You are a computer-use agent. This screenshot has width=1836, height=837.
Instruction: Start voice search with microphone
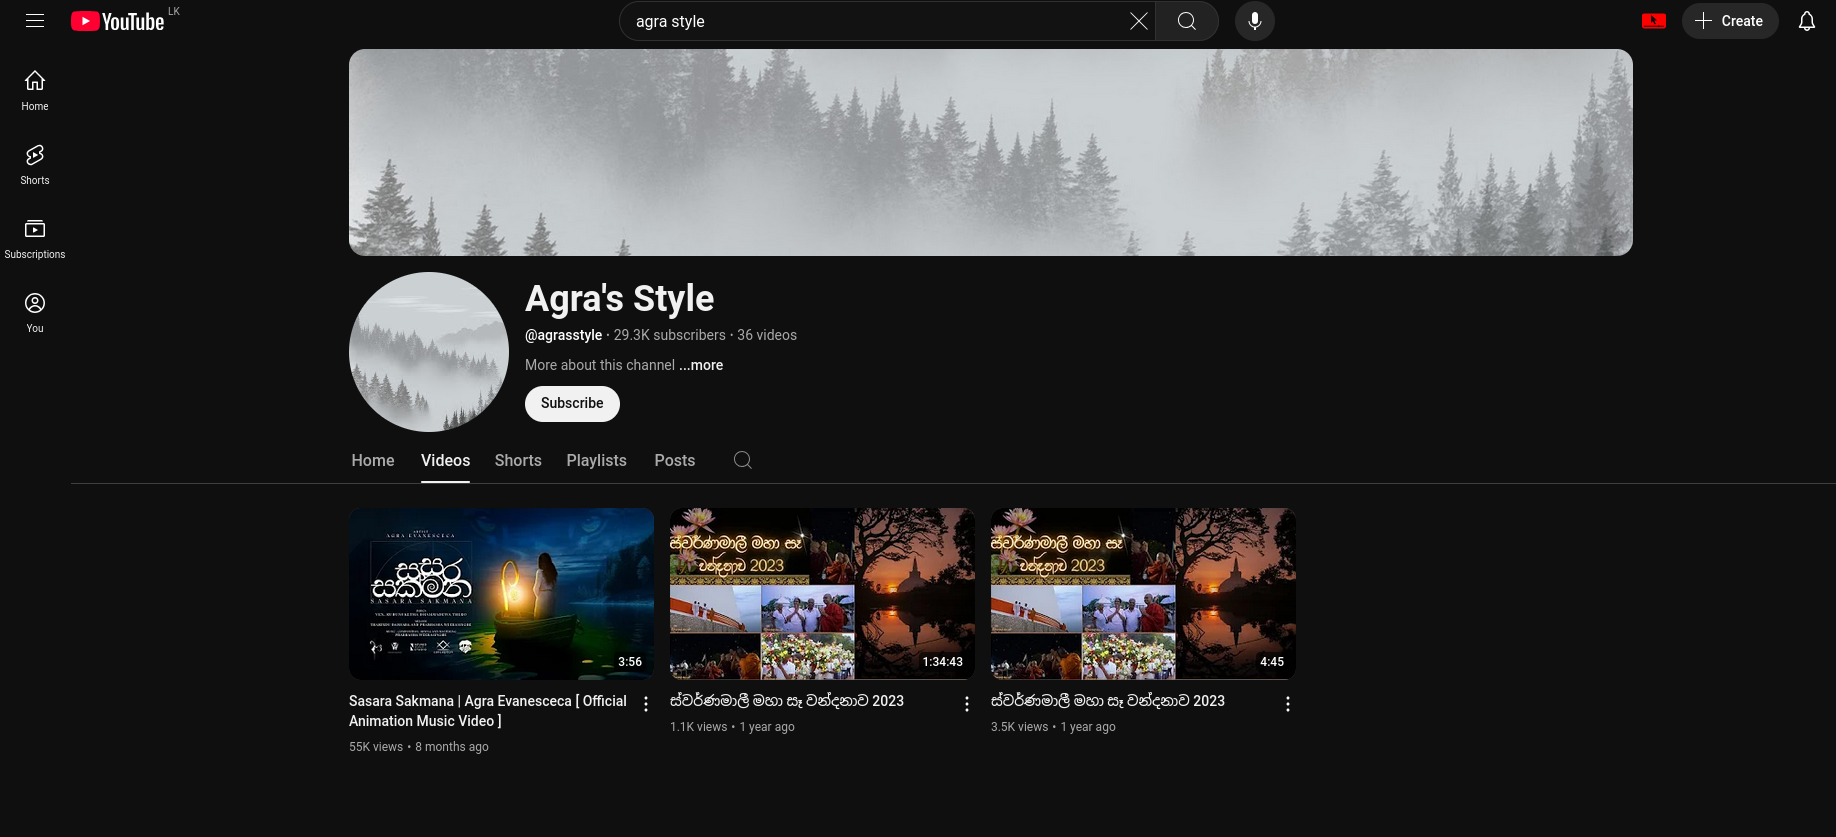click(x=1255, y=21)
